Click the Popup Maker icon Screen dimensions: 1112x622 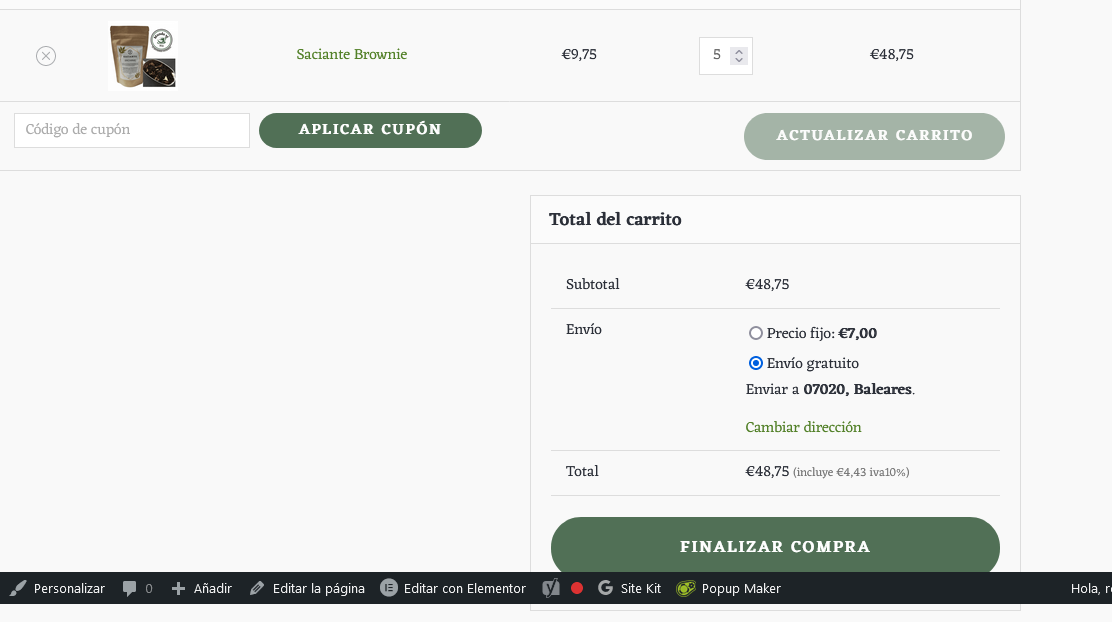click(x=686, y=588)
